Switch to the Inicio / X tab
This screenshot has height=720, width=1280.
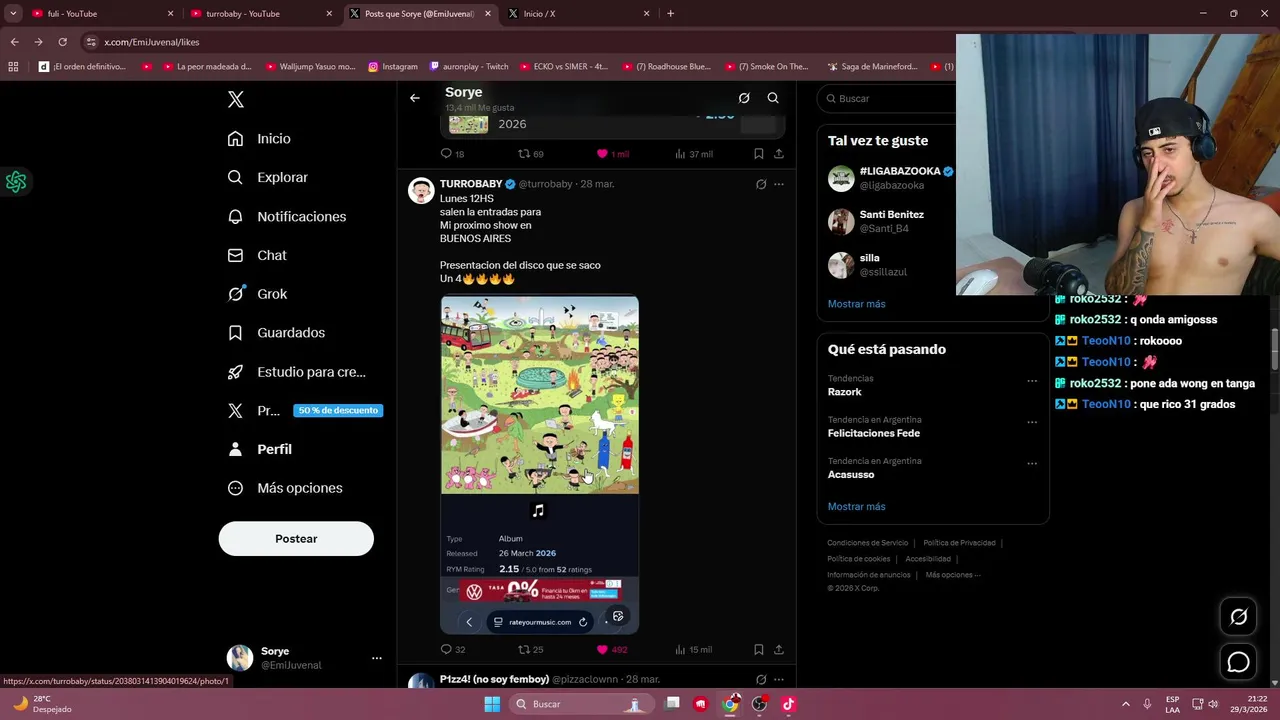(x=579, y=14)
